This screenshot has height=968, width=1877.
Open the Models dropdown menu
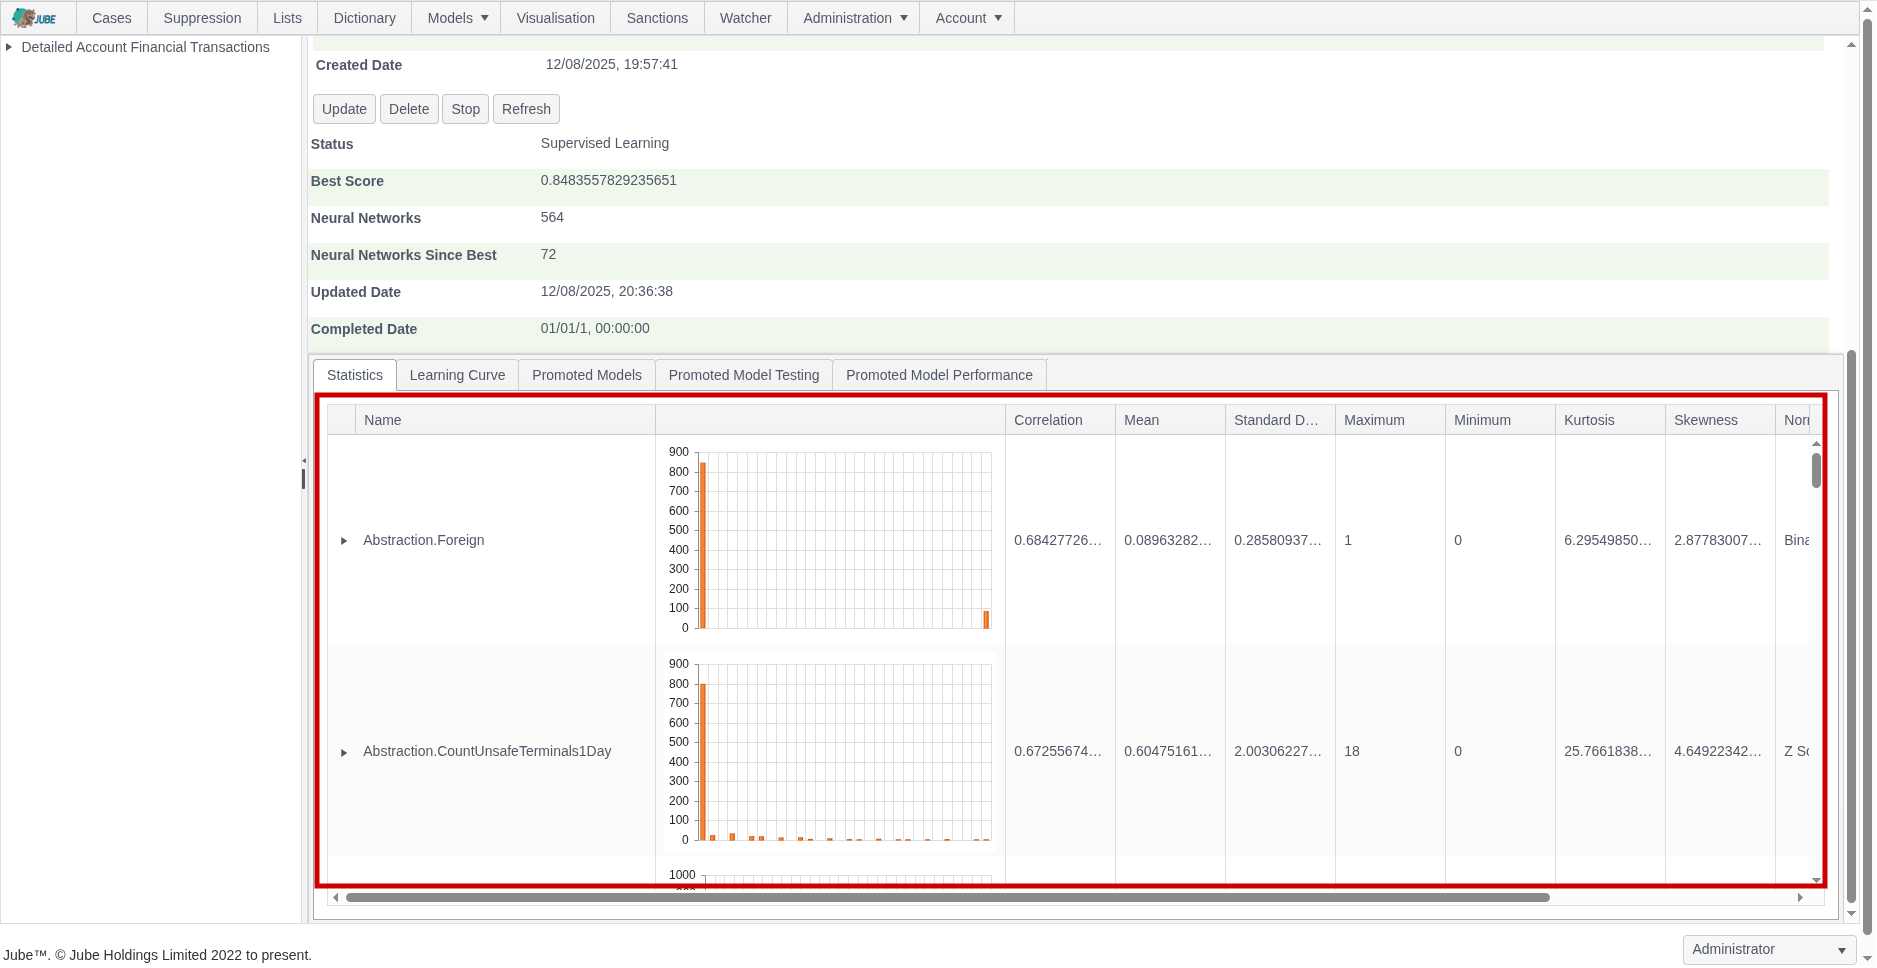(x=458, y=18)
